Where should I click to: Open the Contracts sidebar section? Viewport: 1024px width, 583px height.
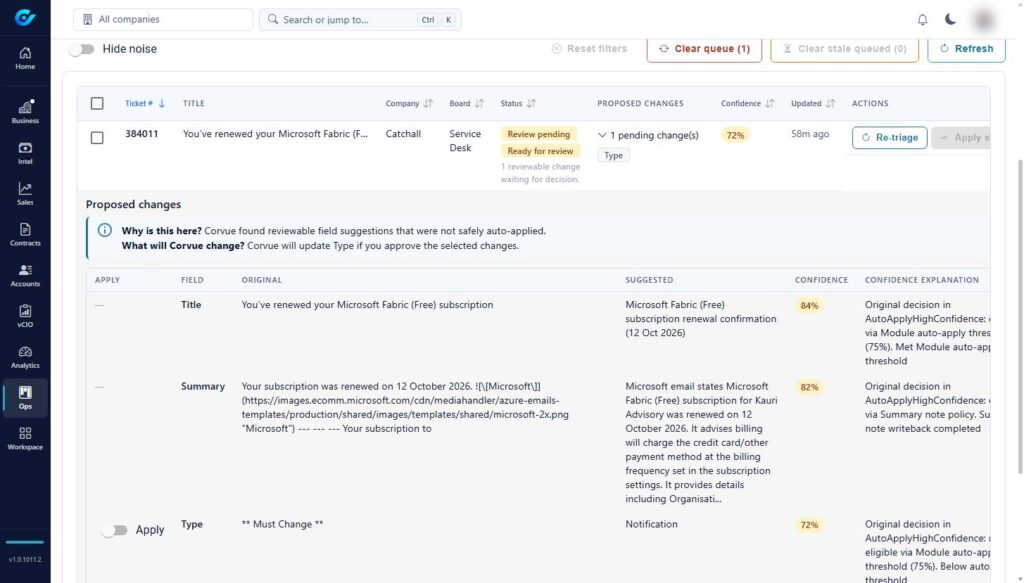click(x=25, y=235)
